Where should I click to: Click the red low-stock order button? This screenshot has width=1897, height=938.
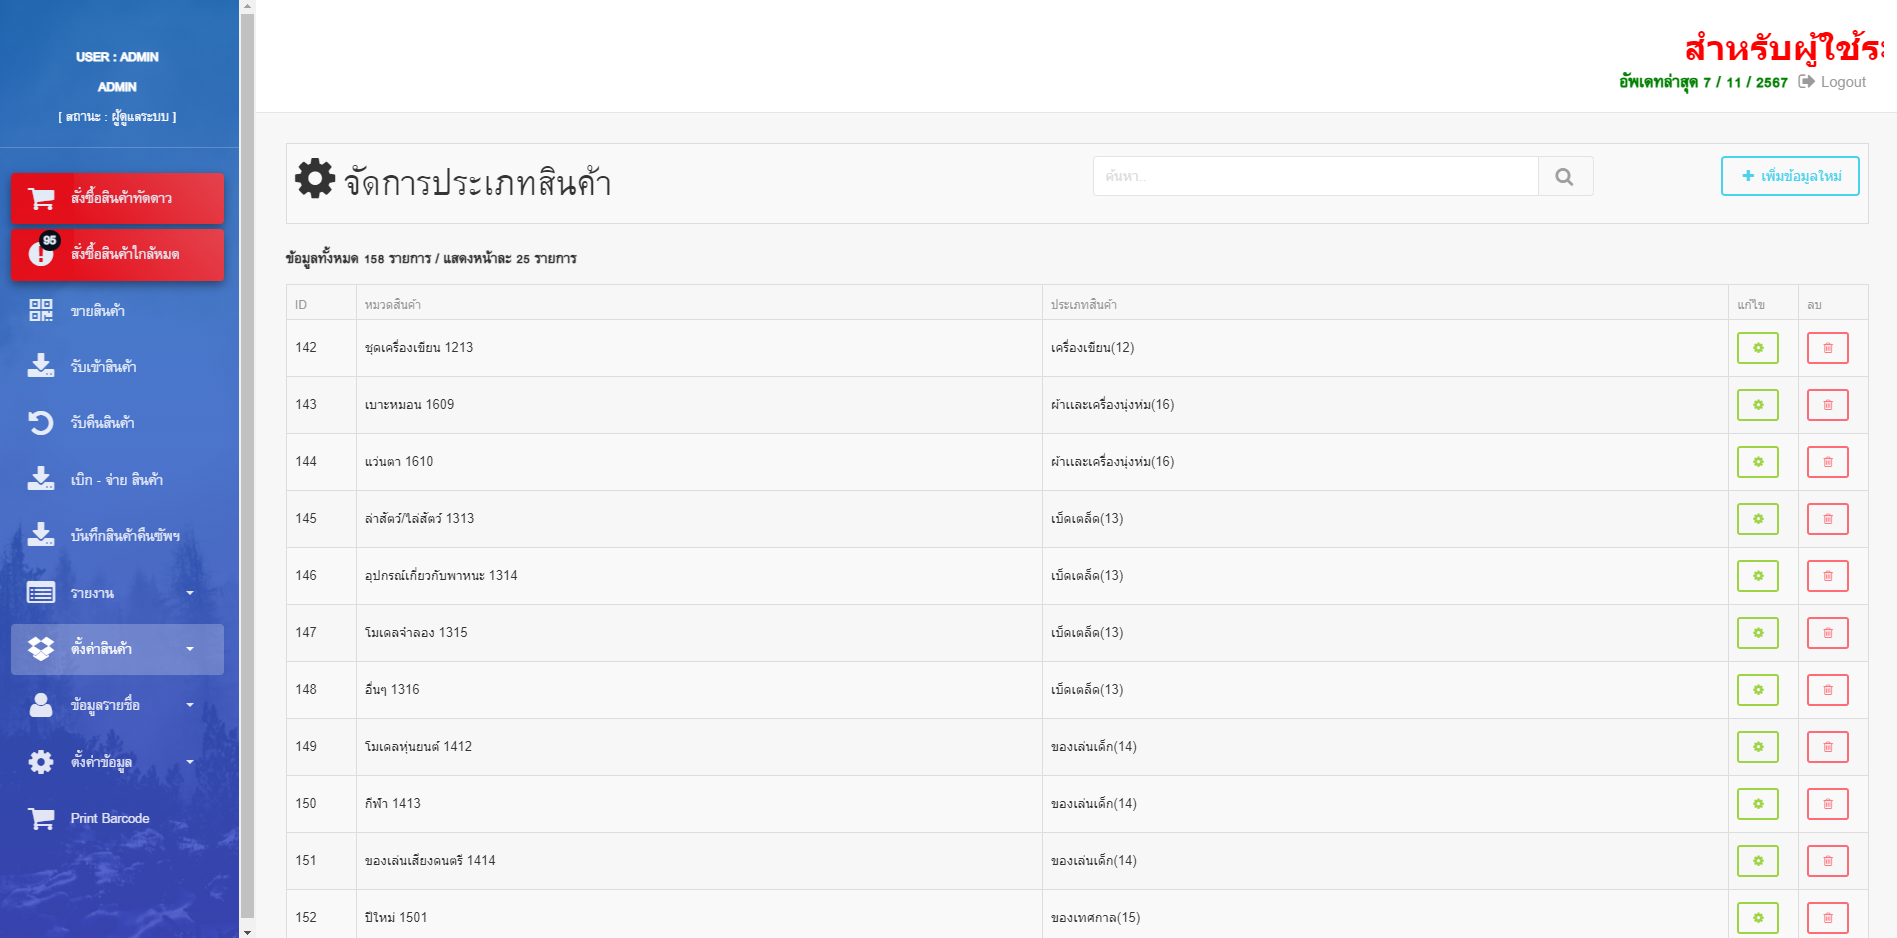pos(117,255)
